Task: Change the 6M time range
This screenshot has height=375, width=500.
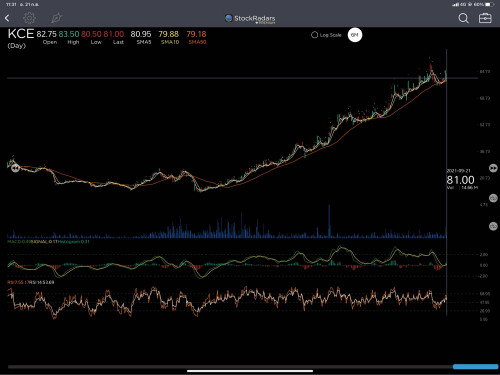Action: [355, 35]
